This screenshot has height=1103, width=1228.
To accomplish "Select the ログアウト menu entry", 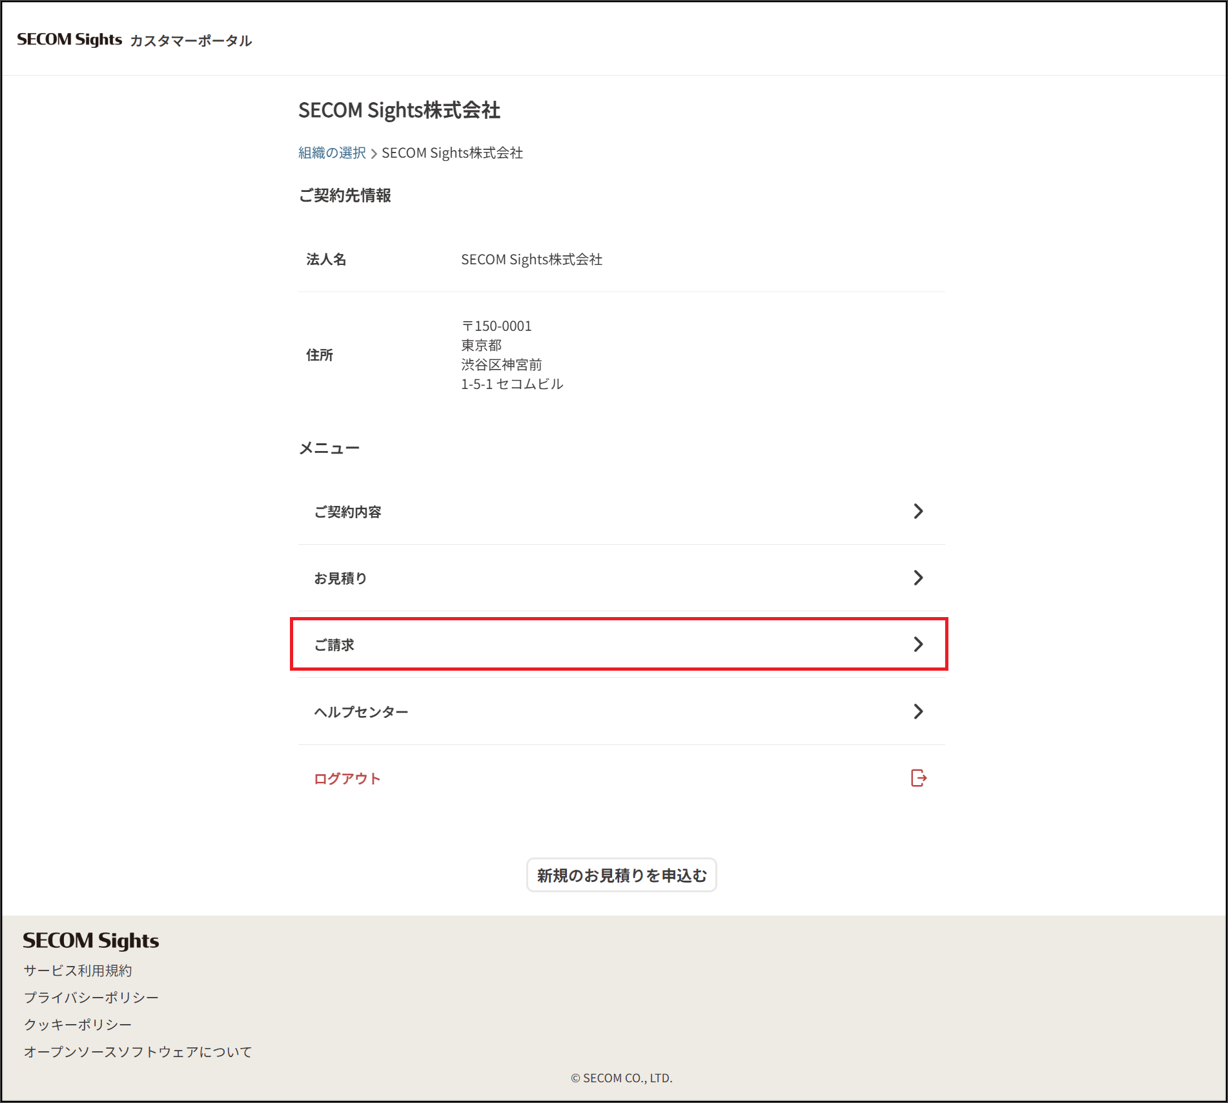I will click(621, 778).
